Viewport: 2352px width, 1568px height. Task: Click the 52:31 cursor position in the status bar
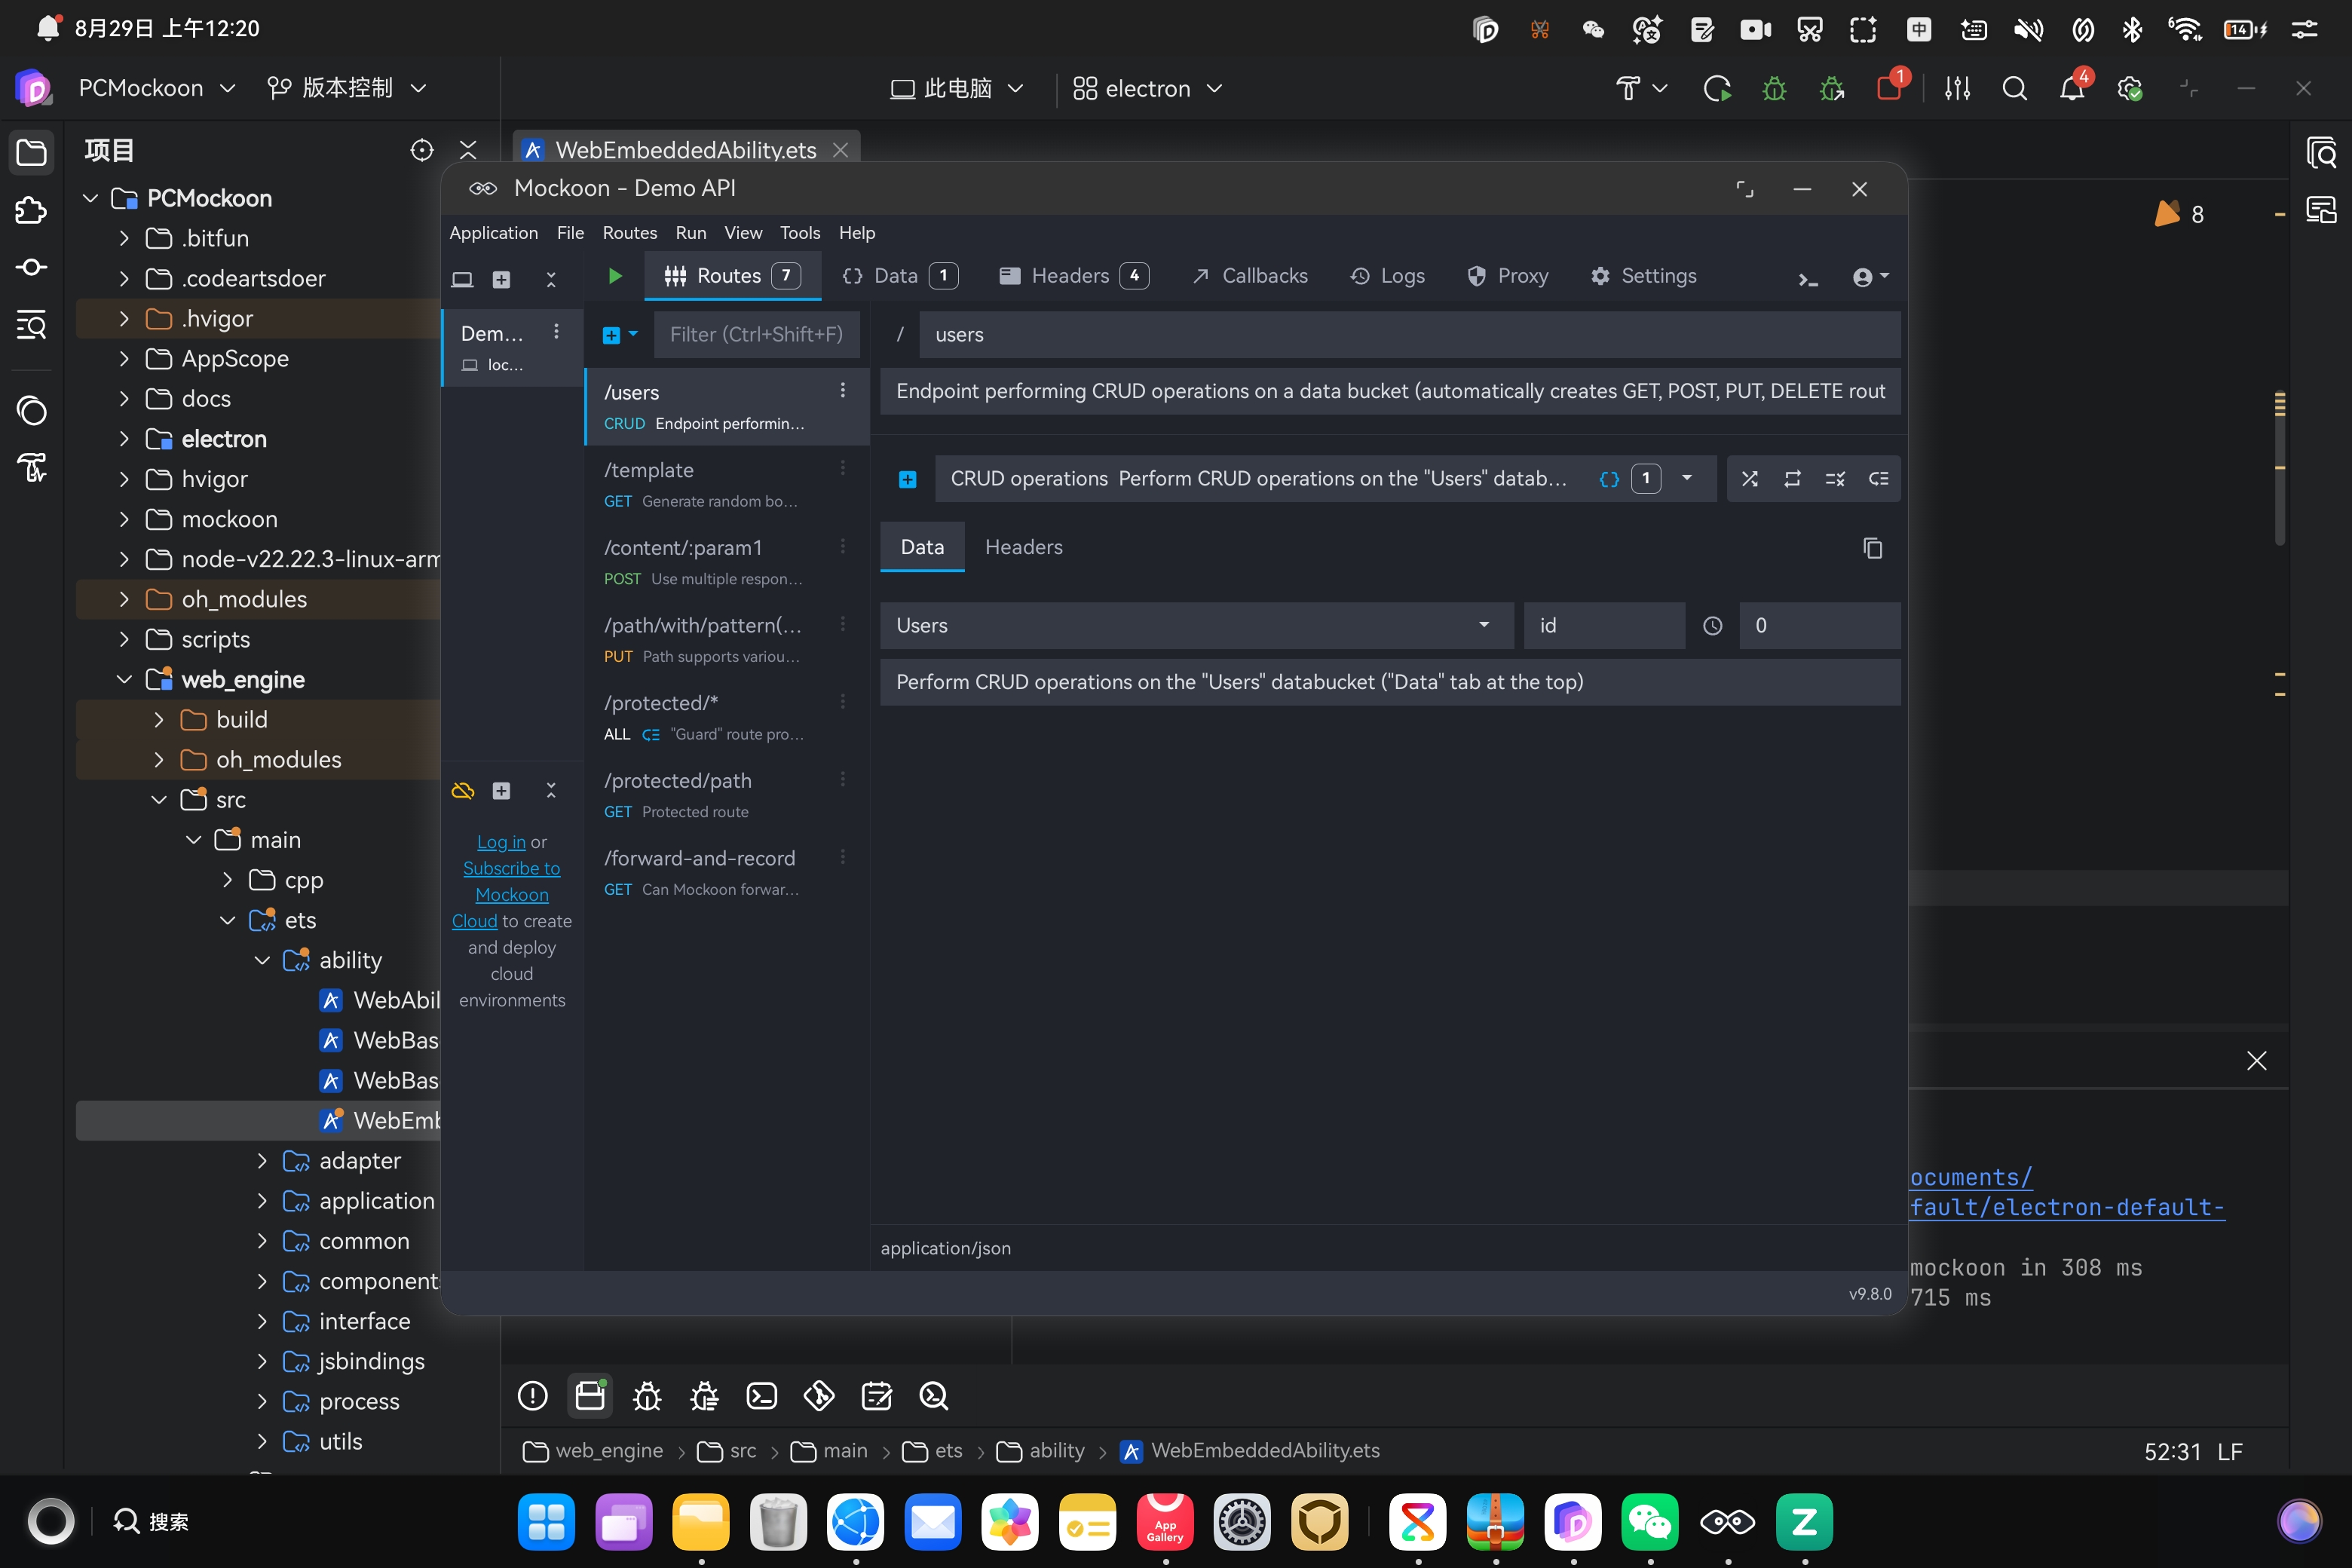pos(2172,1451)
